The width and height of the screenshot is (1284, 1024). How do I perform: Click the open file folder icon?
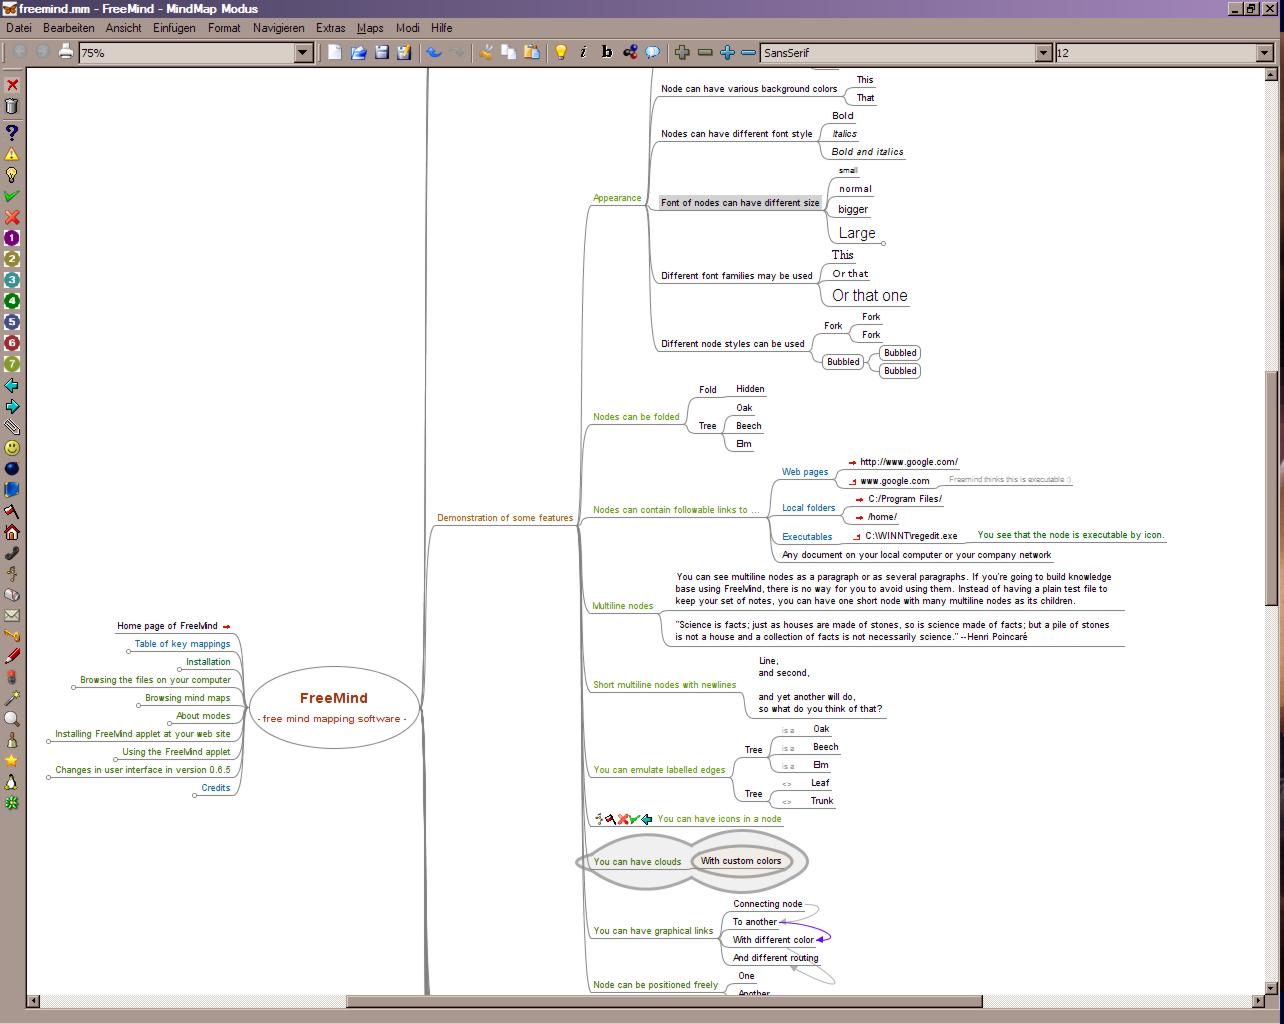click(x=358, y=52)
